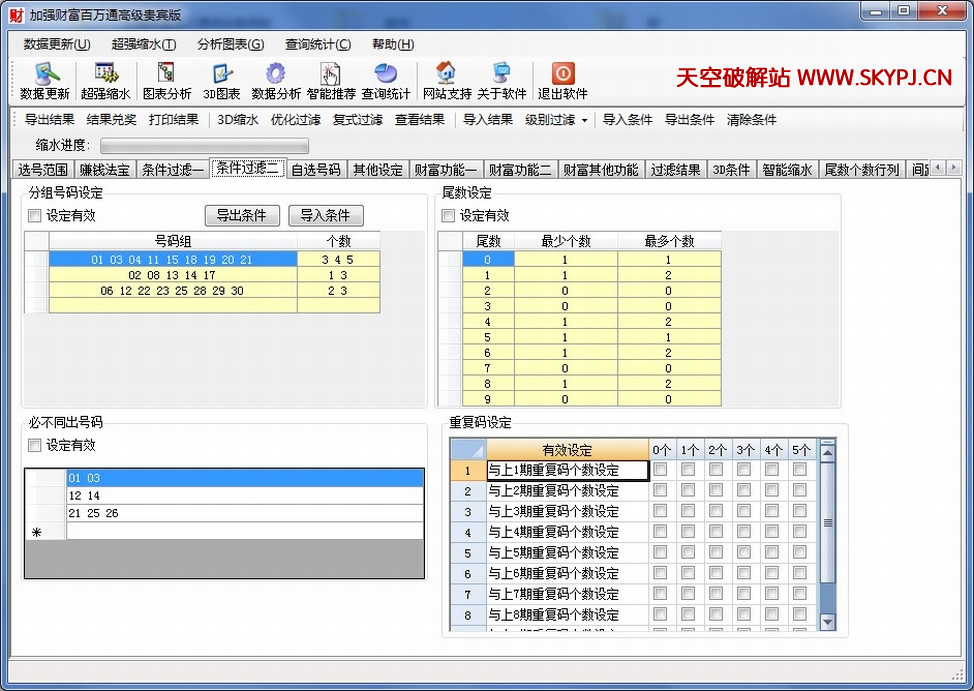
Task: Click the 数据更新 toolbar icon
Action: point(45,75)
